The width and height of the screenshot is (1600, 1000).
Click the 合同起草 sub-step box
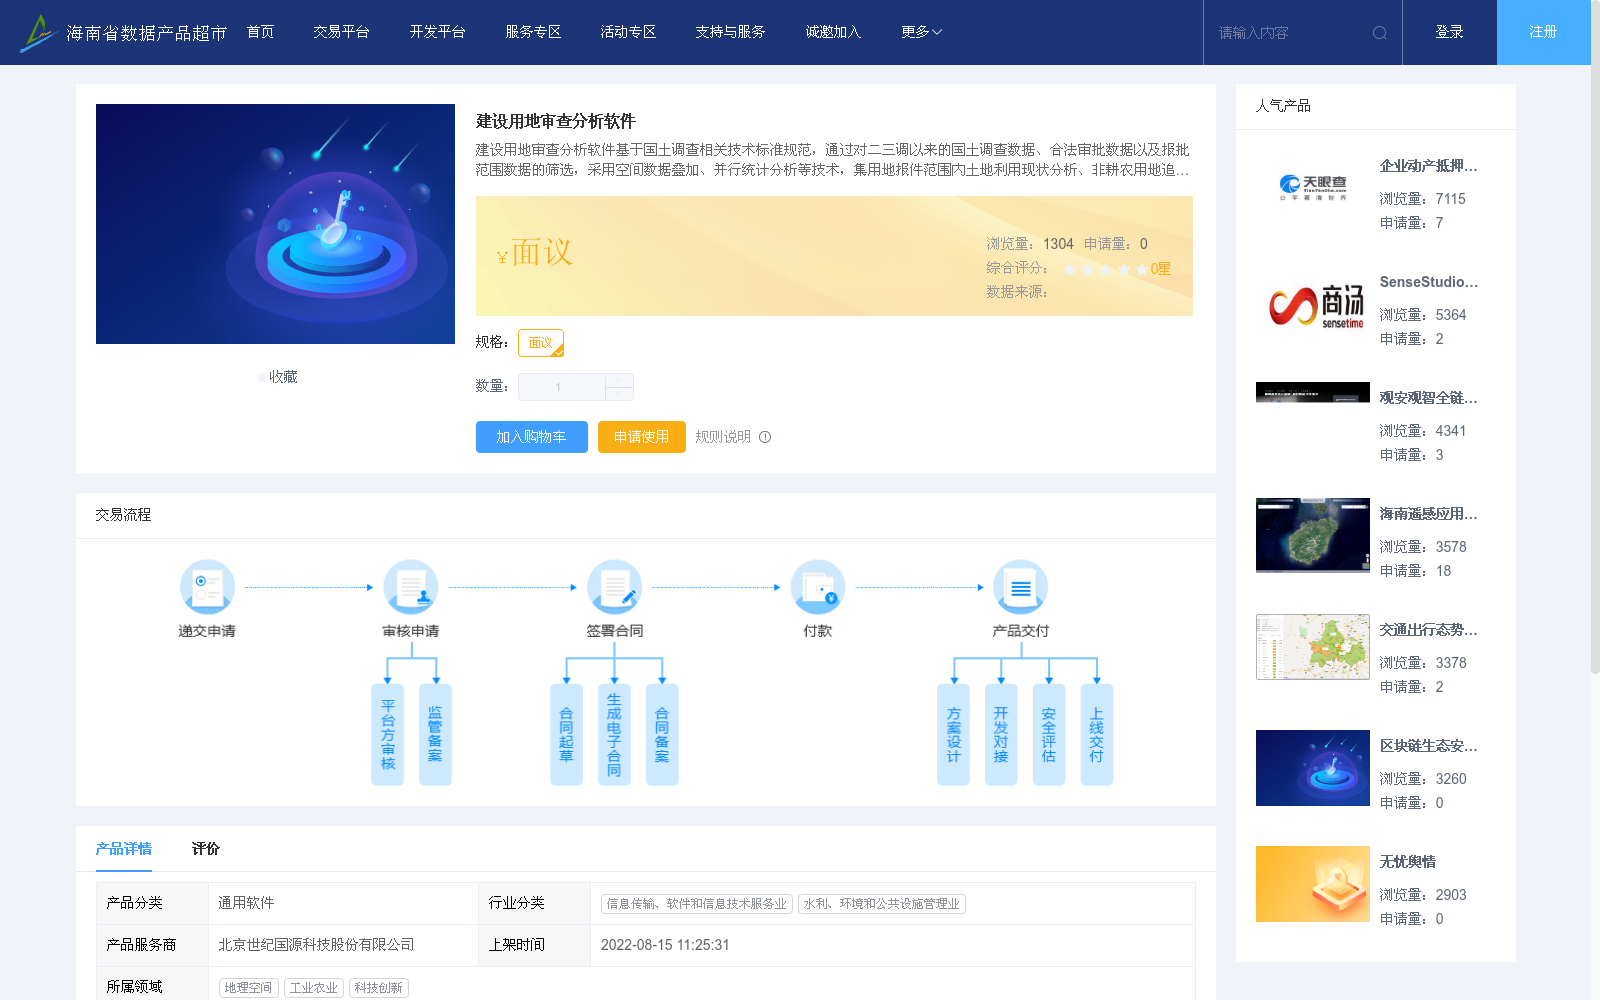[566, 734]
